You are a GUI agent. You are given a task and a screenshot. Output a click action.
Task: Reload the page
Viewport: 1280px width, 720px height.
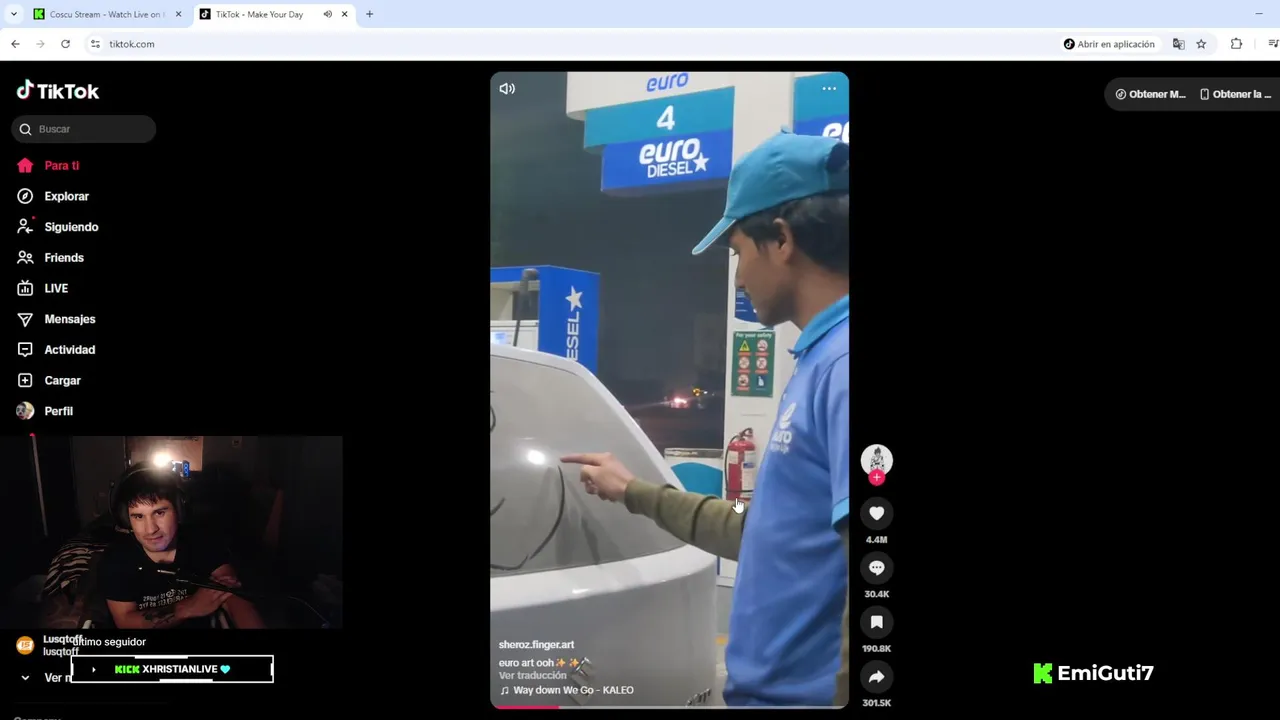pyautogui.click(x=65, y=44)
